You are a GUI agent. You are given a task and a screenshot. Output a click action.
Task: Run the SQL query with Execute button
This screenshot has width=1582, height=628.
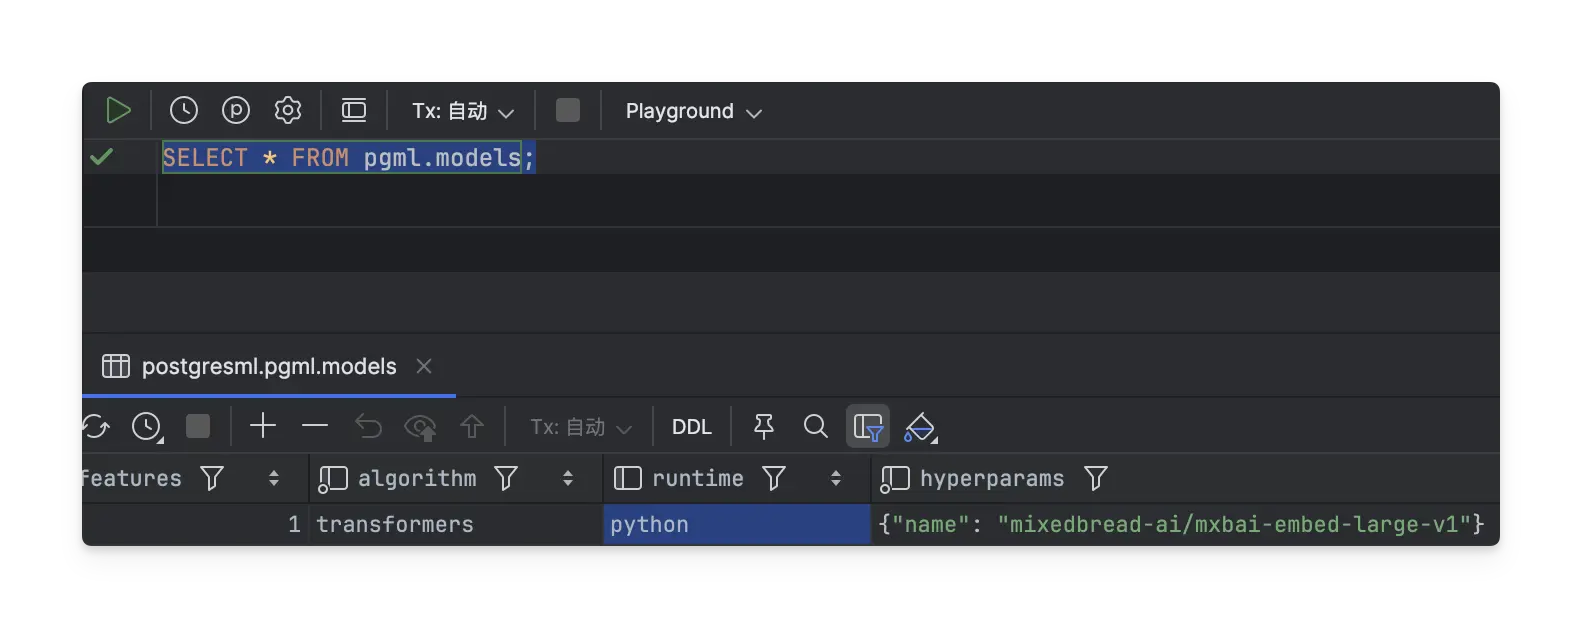click(x=118, y=111)
